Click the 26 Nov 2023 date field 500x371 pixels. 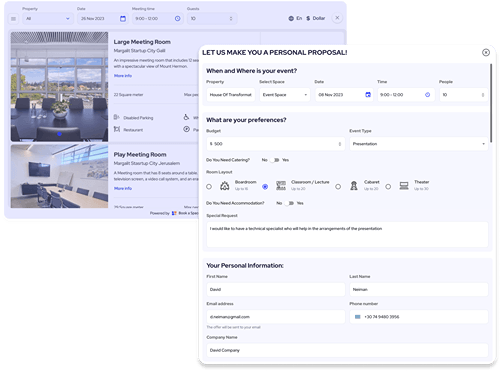[103, 19]
